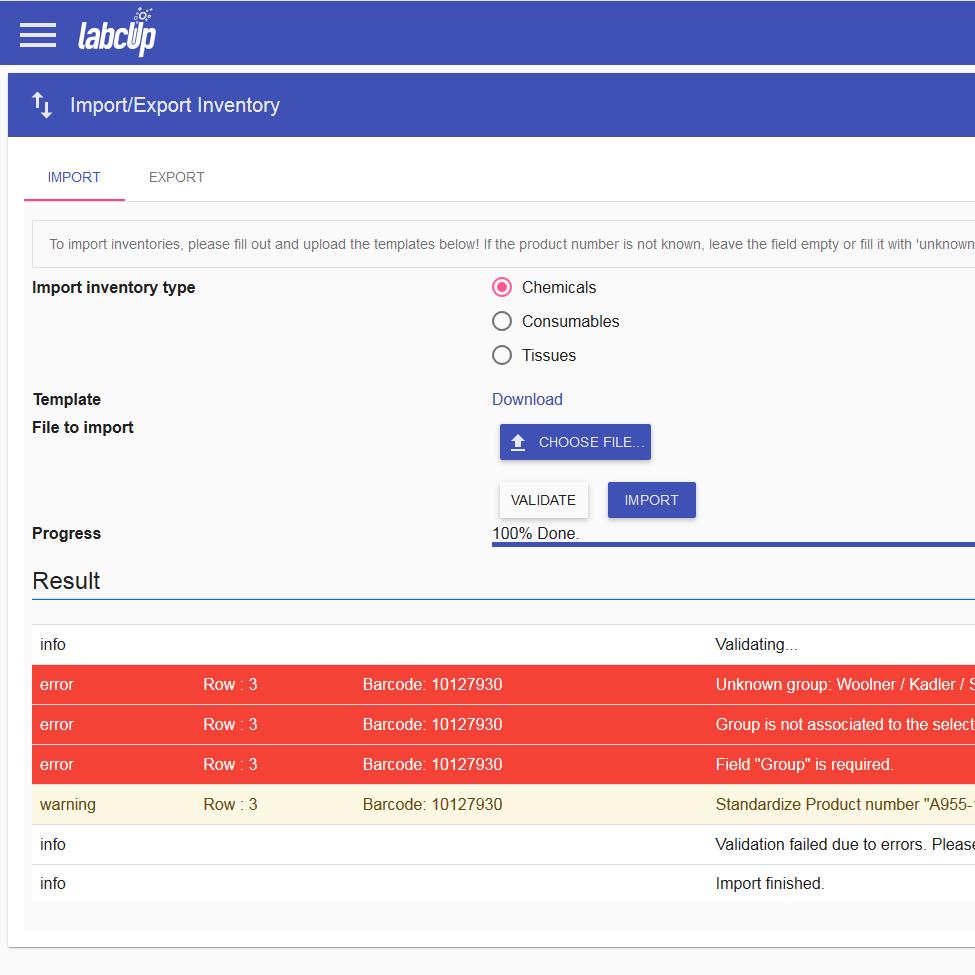Click the 'Import finished.' message
Viewport: 975px width, 975px height.
coord(770,884)
